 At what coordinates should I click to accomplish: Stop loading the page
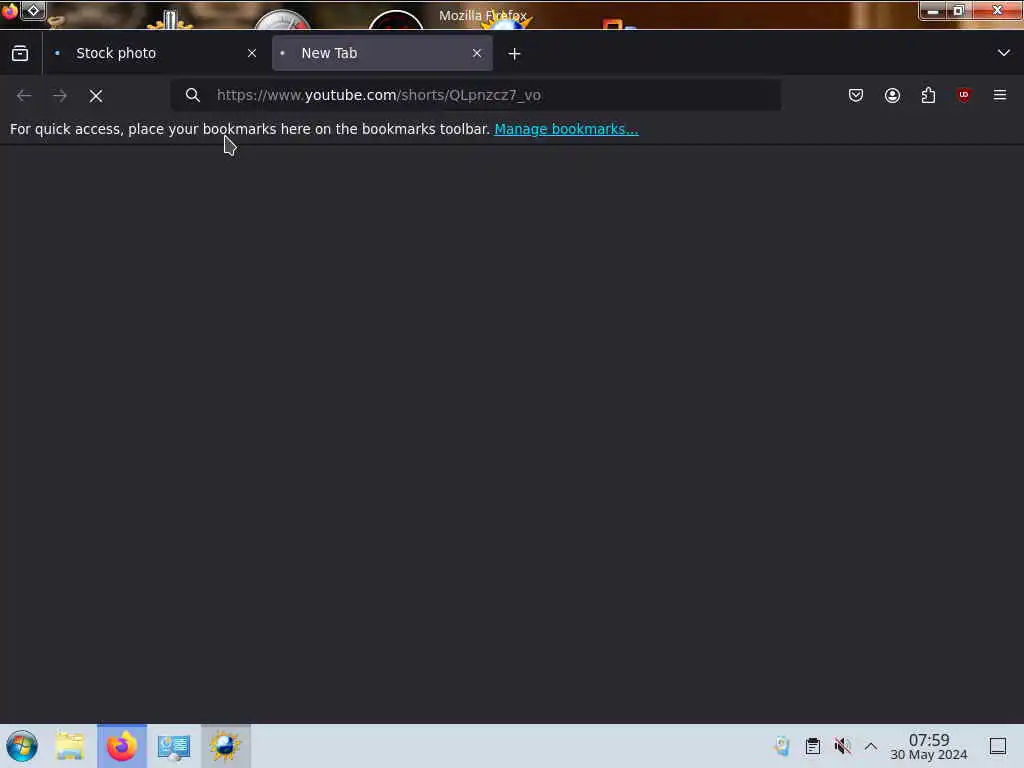(x=96, y=96)
